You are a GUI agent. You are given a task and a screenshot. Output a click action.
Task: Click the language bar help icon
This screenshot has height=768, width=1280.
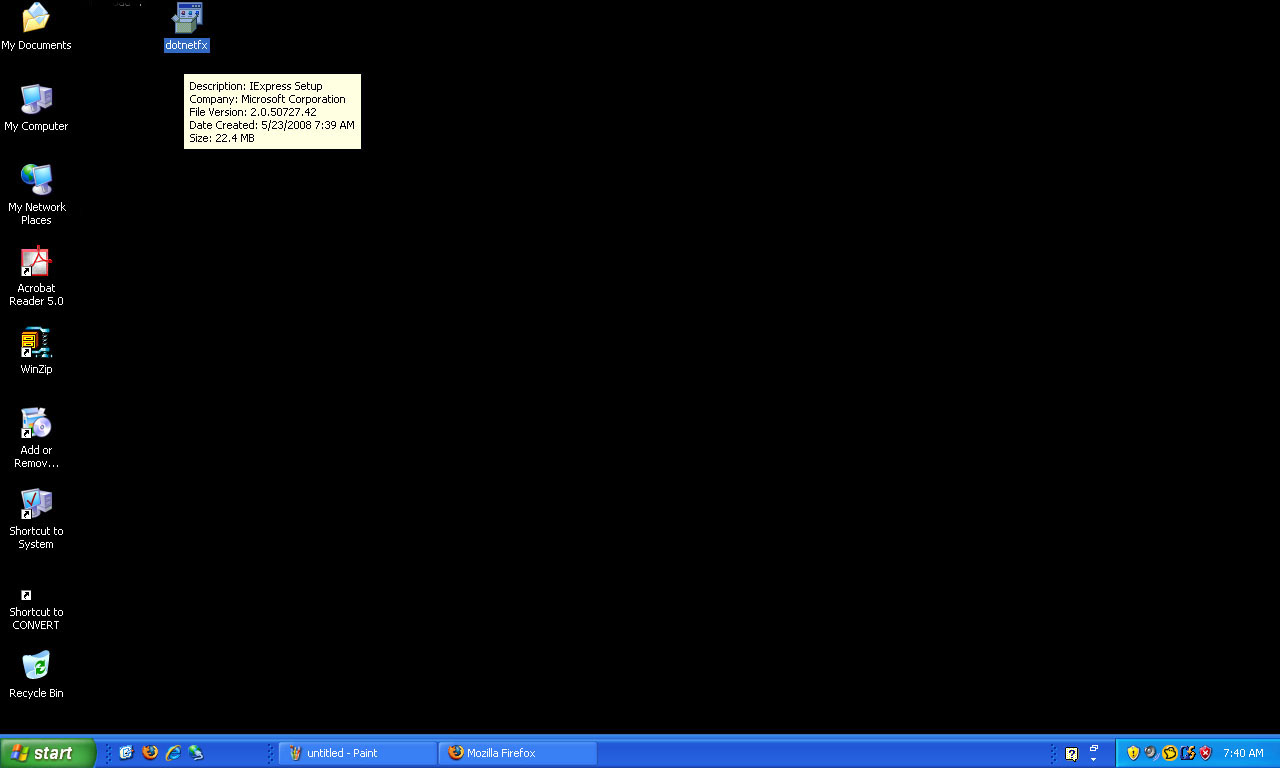coord(1072,754)
